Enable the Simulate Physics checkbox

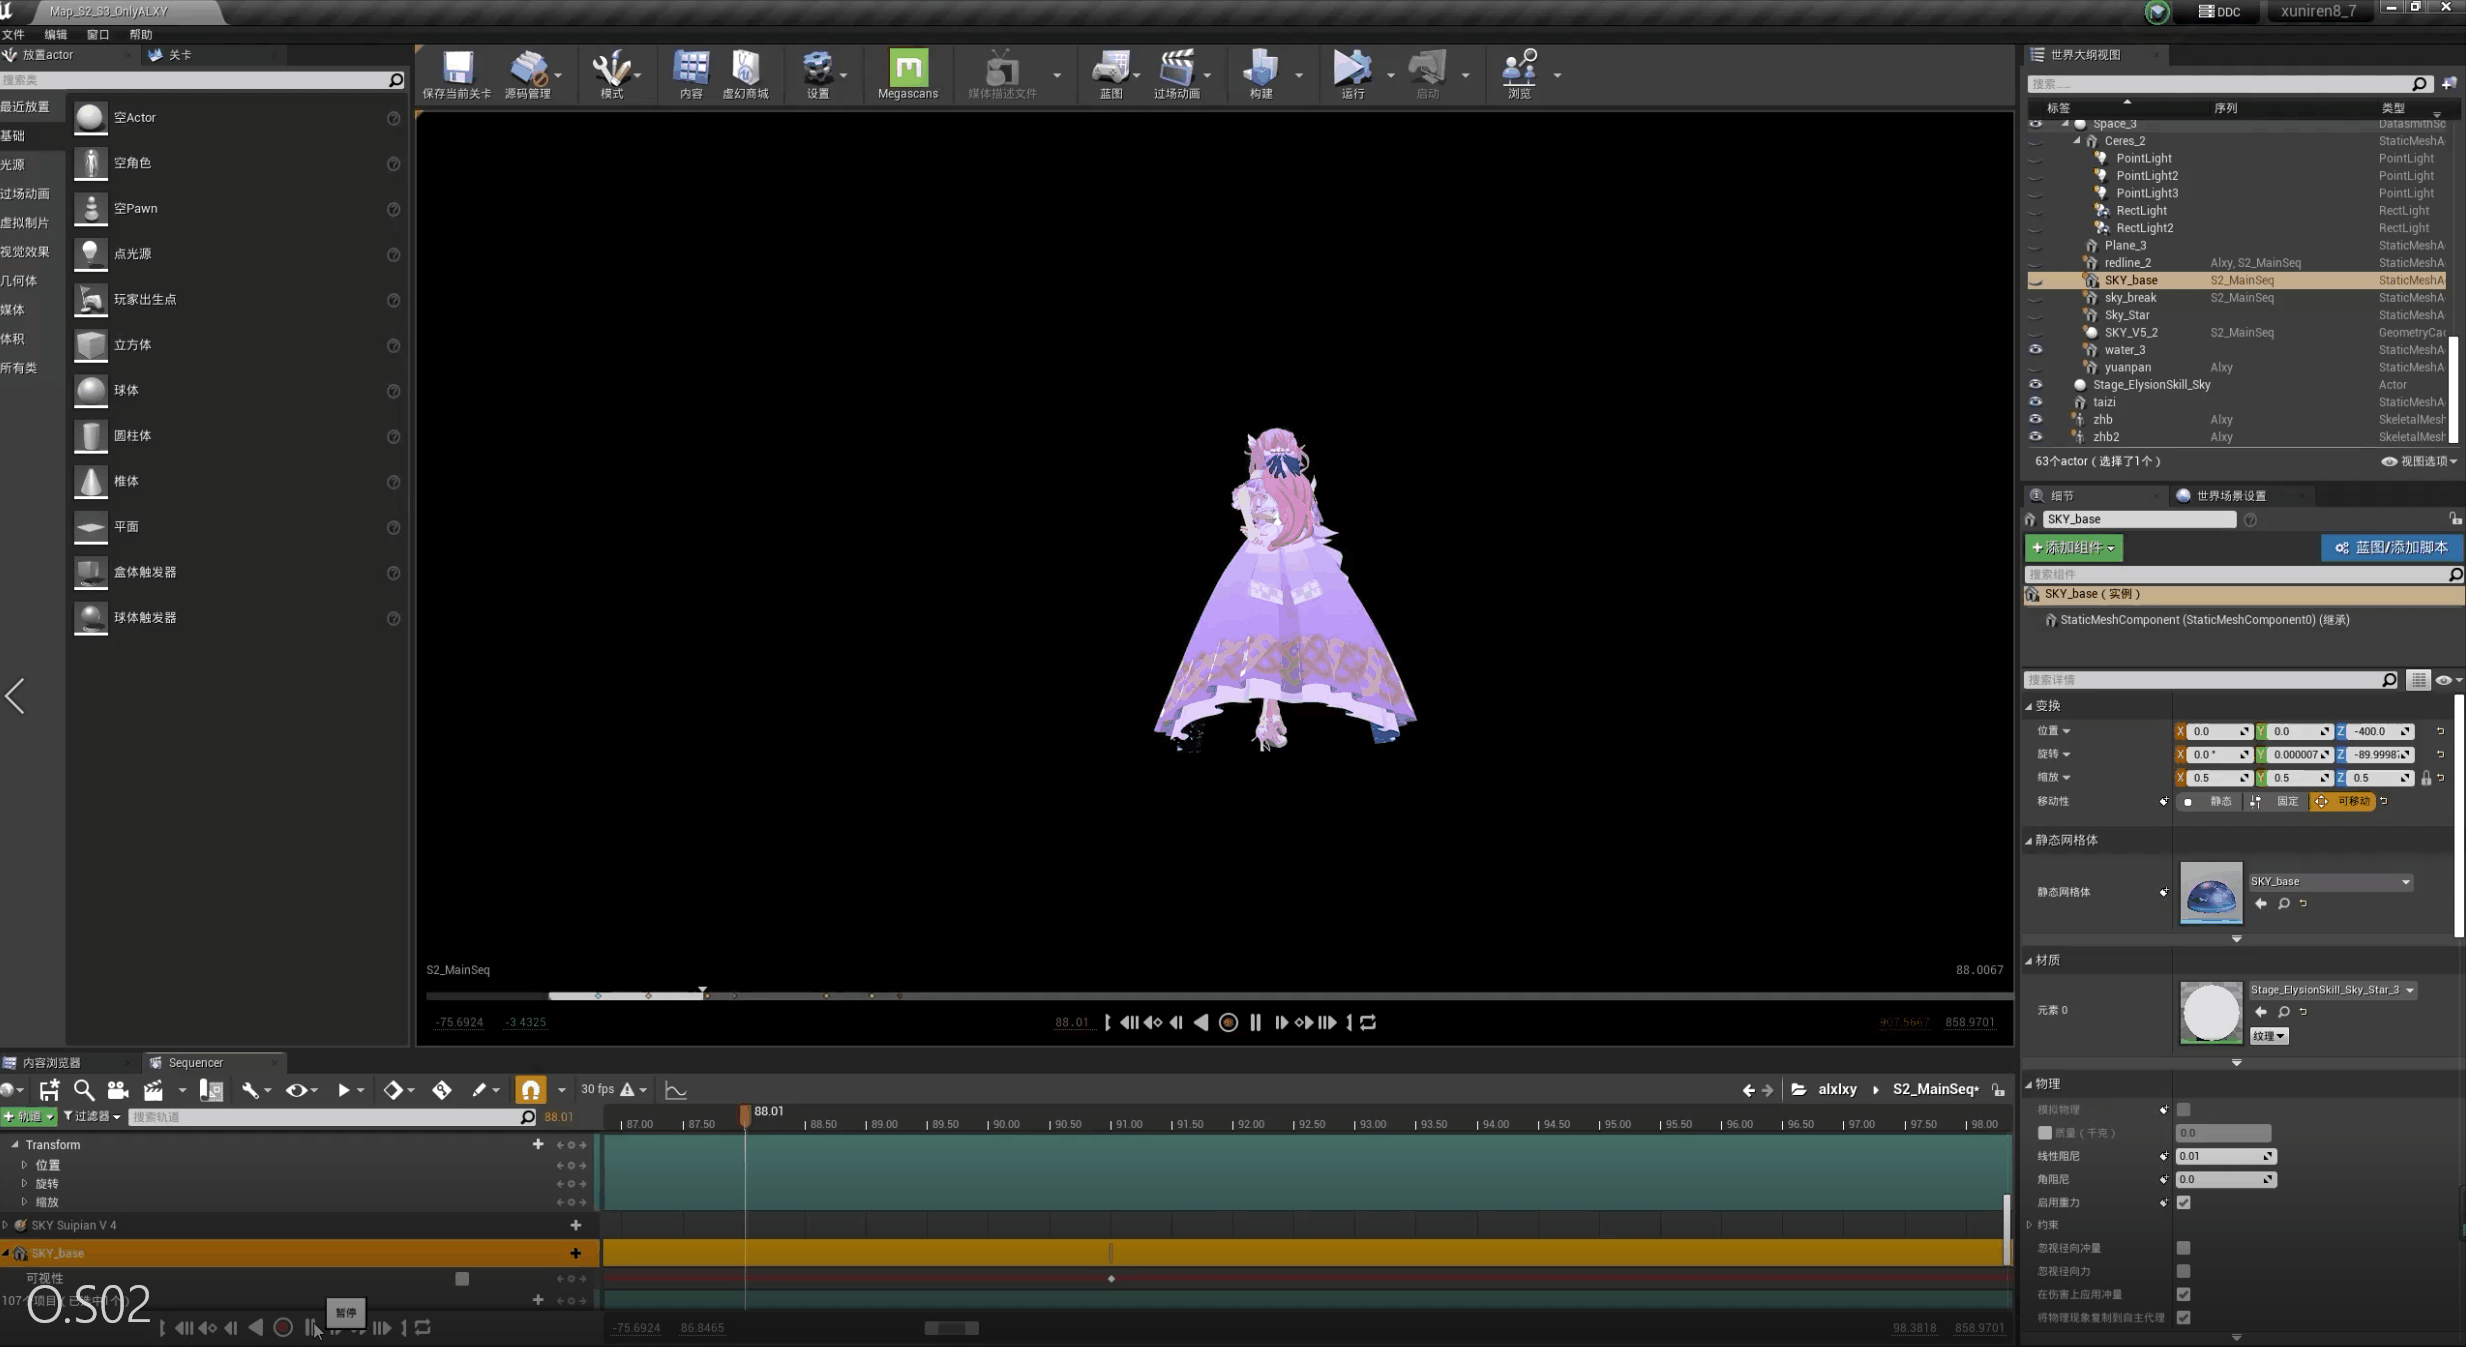tap(2183, 1109)
